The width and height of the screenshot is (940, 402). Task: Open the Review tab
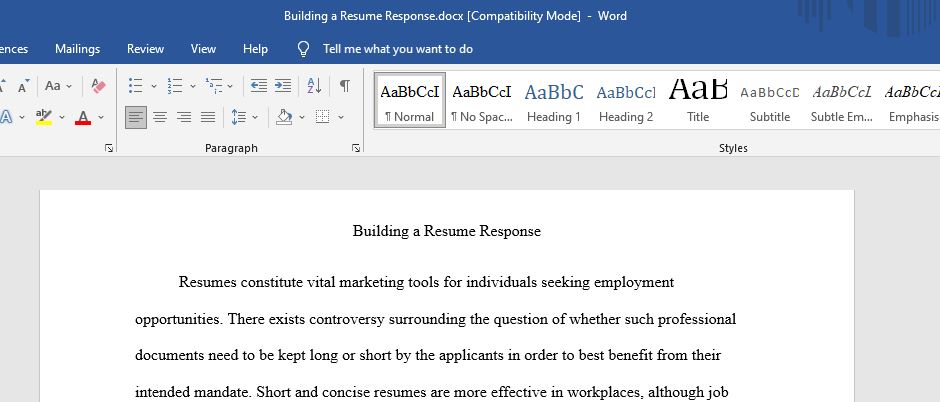145,49
